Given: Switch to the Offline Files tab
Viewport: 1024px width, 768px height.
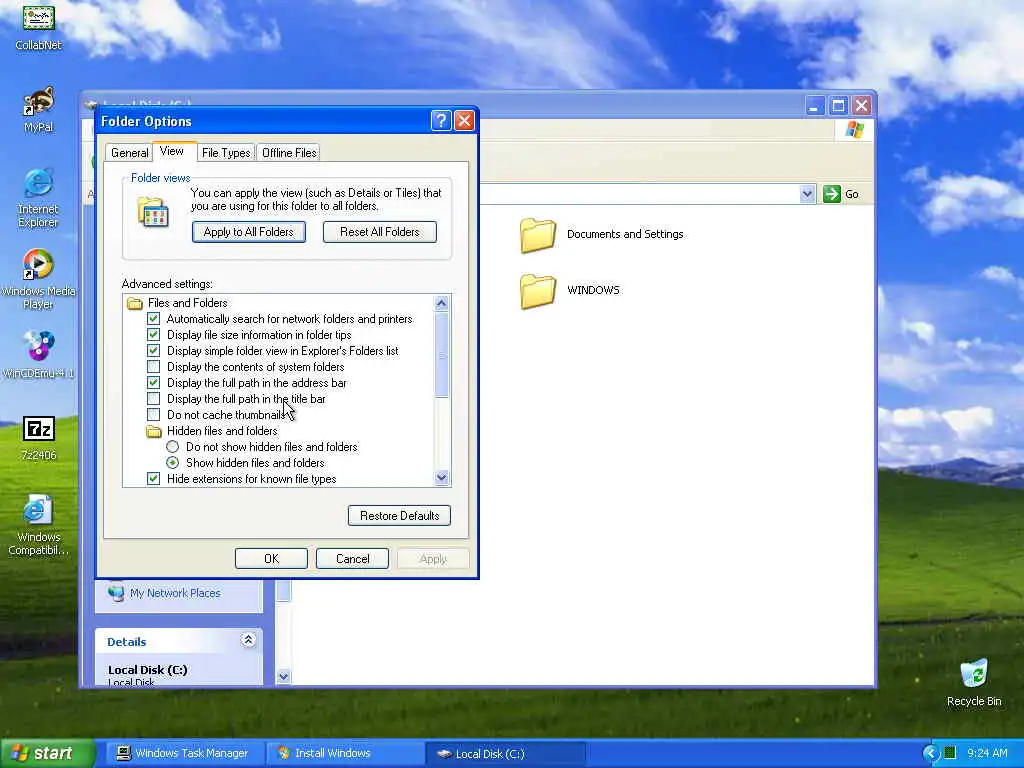Looking at the screenshot, I should point(289,153).
